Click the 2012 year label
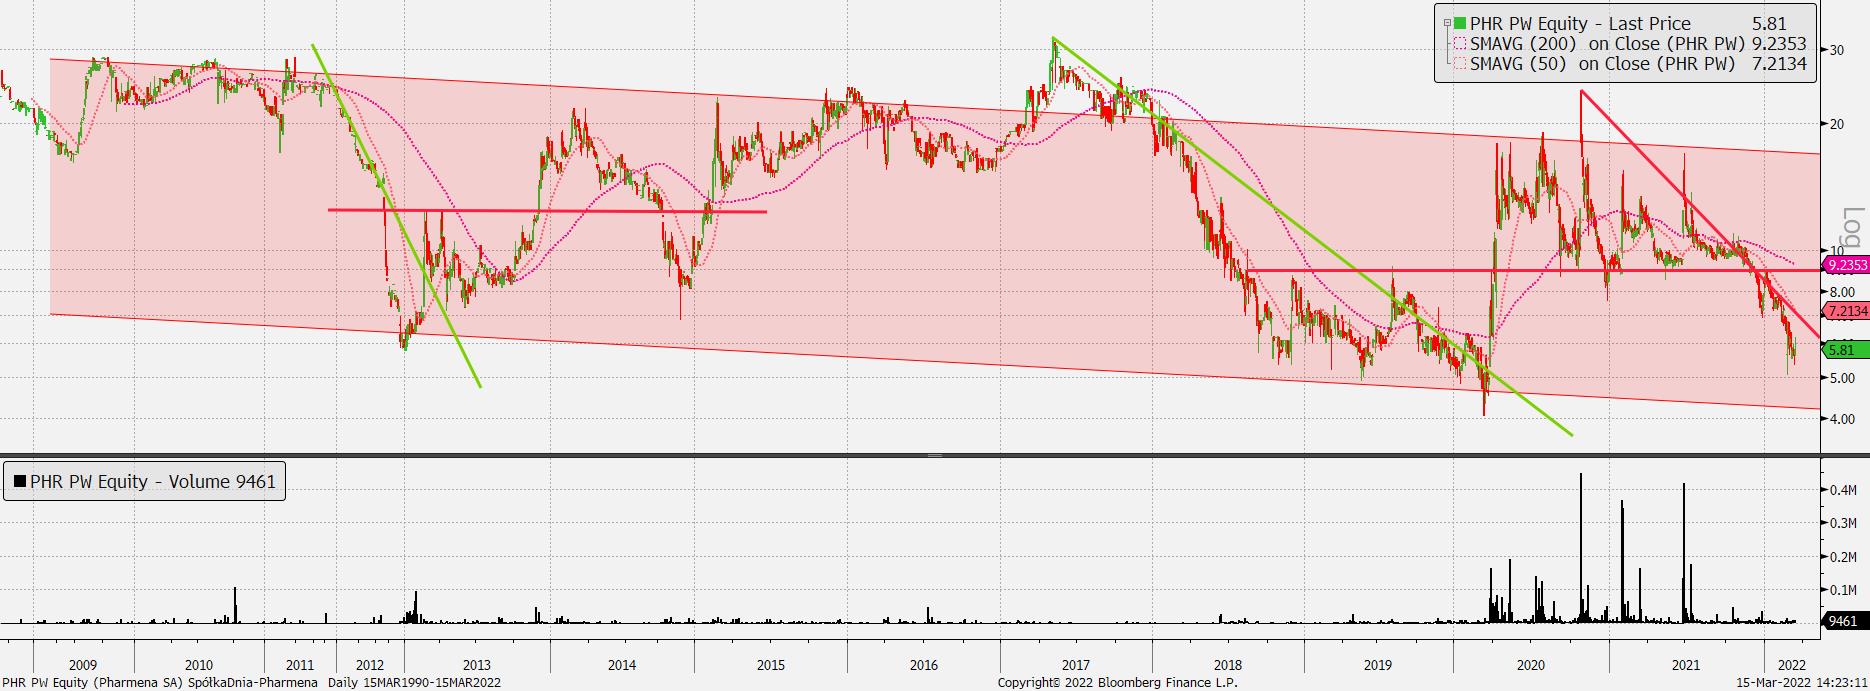This screenshot has width=1870, height=691. [369, 665]
